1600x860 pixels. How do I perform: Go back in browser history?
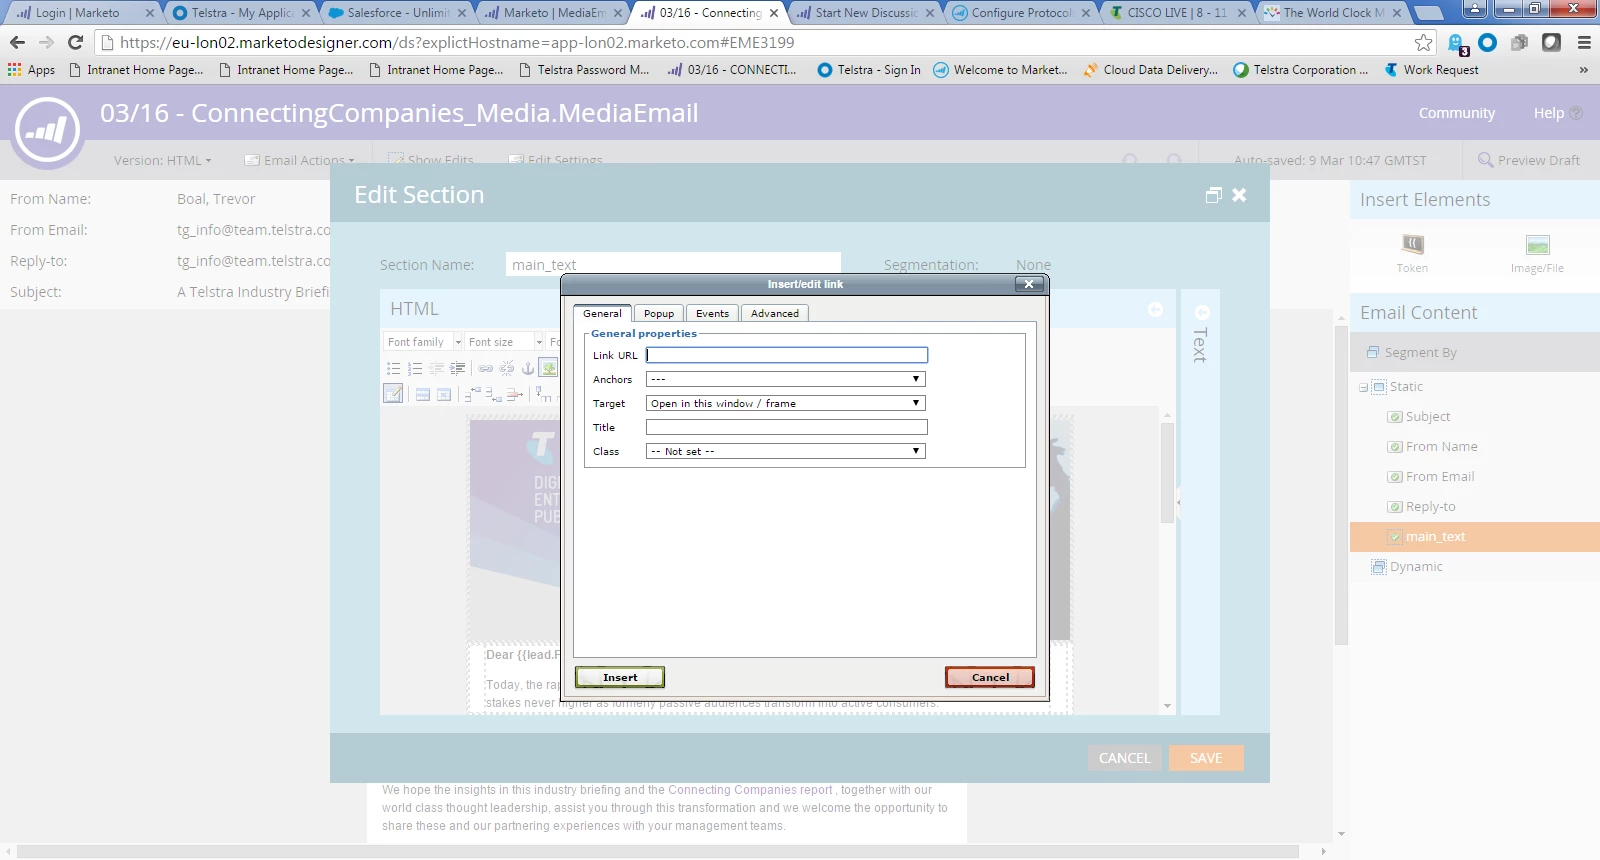17,42
